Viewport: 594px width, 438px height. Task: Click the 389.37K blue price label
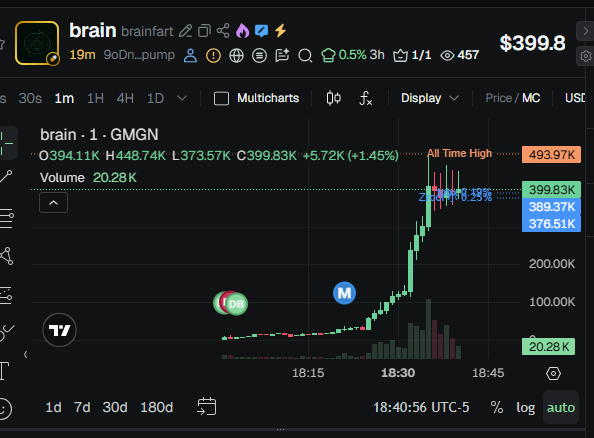[x=551, y=207]
